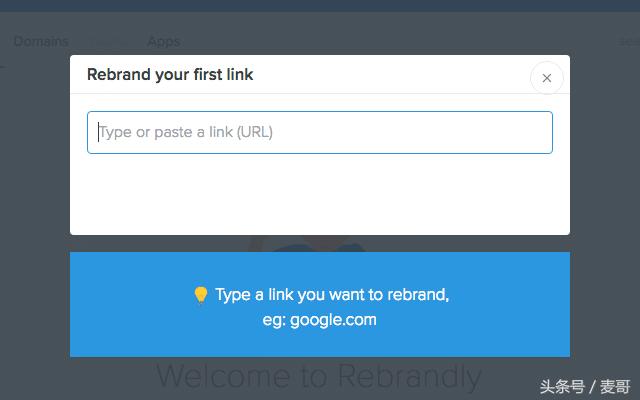This screenshot has width=640, height=400.
Task: Click the dimmed overlay right of the dialog
Action: click(605, 200)
